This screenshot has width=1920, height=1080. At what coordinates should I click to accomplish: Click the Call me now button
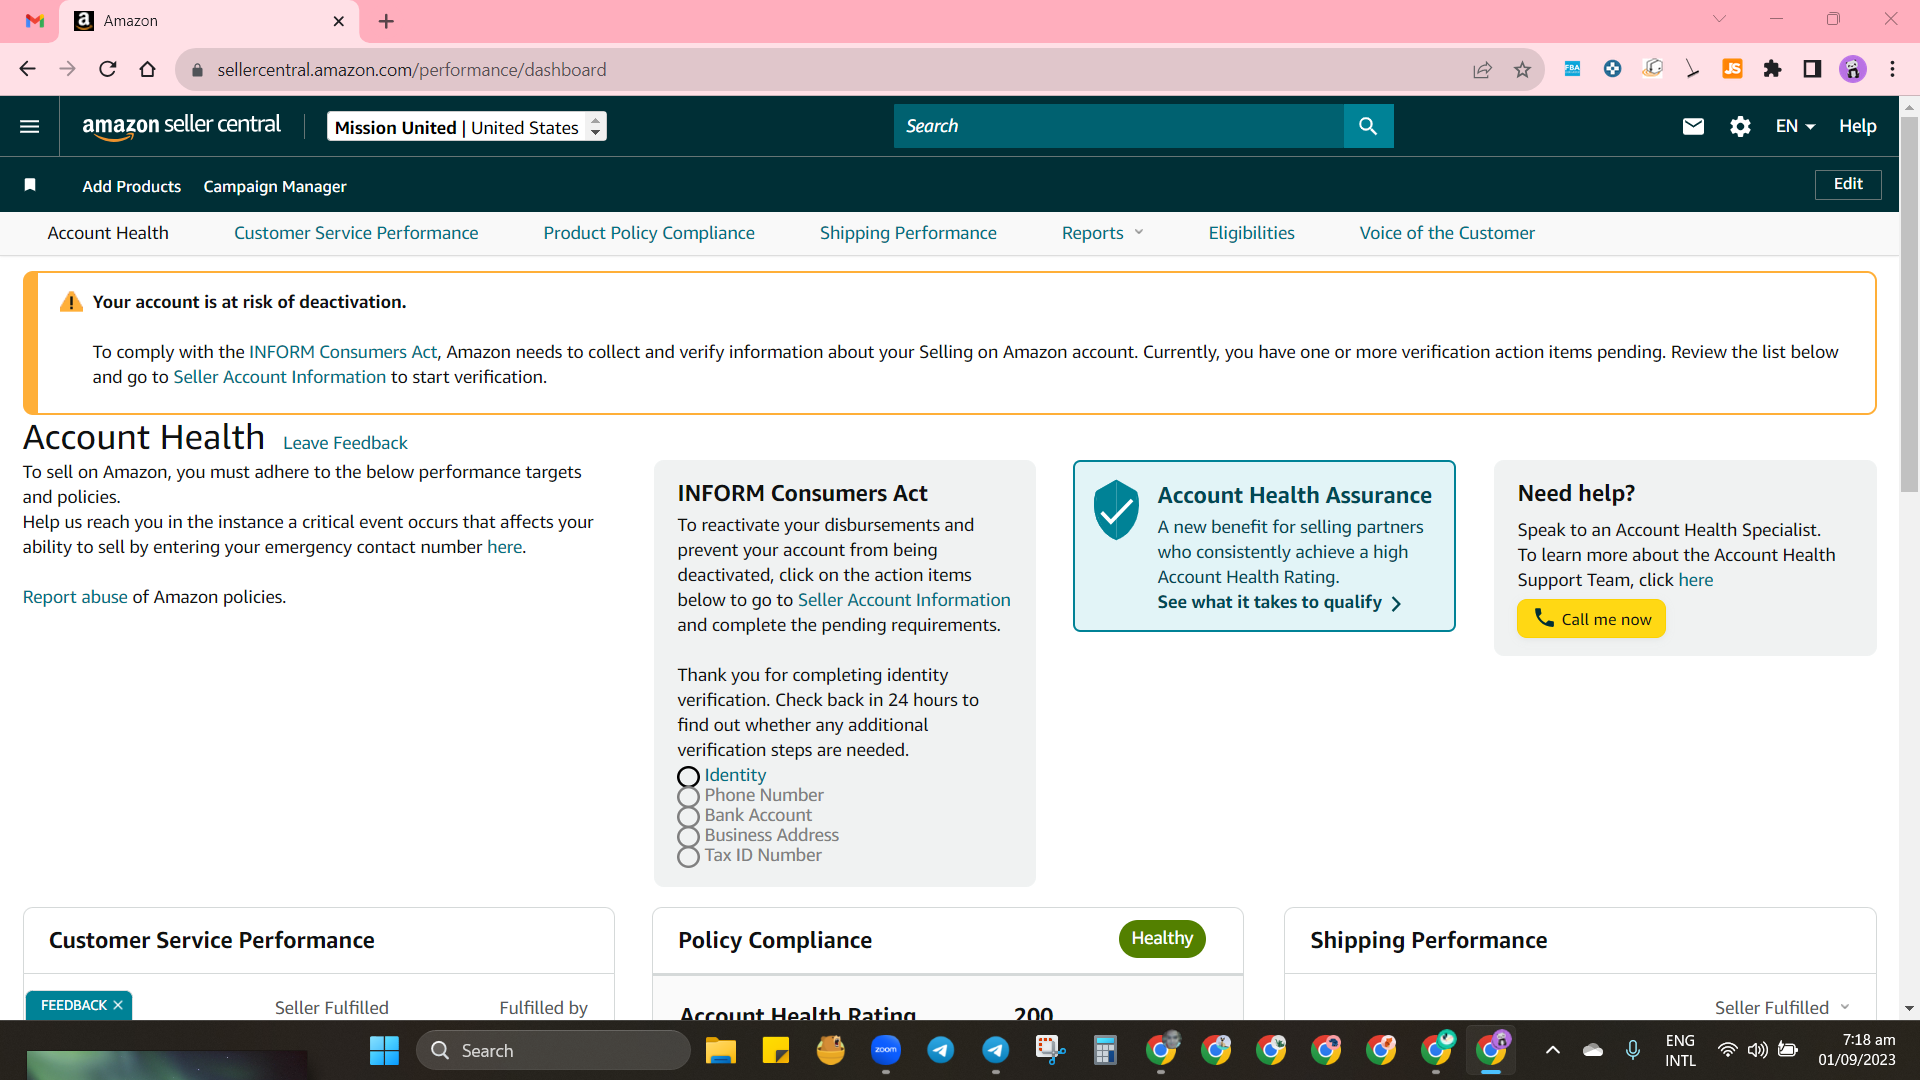click(x=1591, y=619)
